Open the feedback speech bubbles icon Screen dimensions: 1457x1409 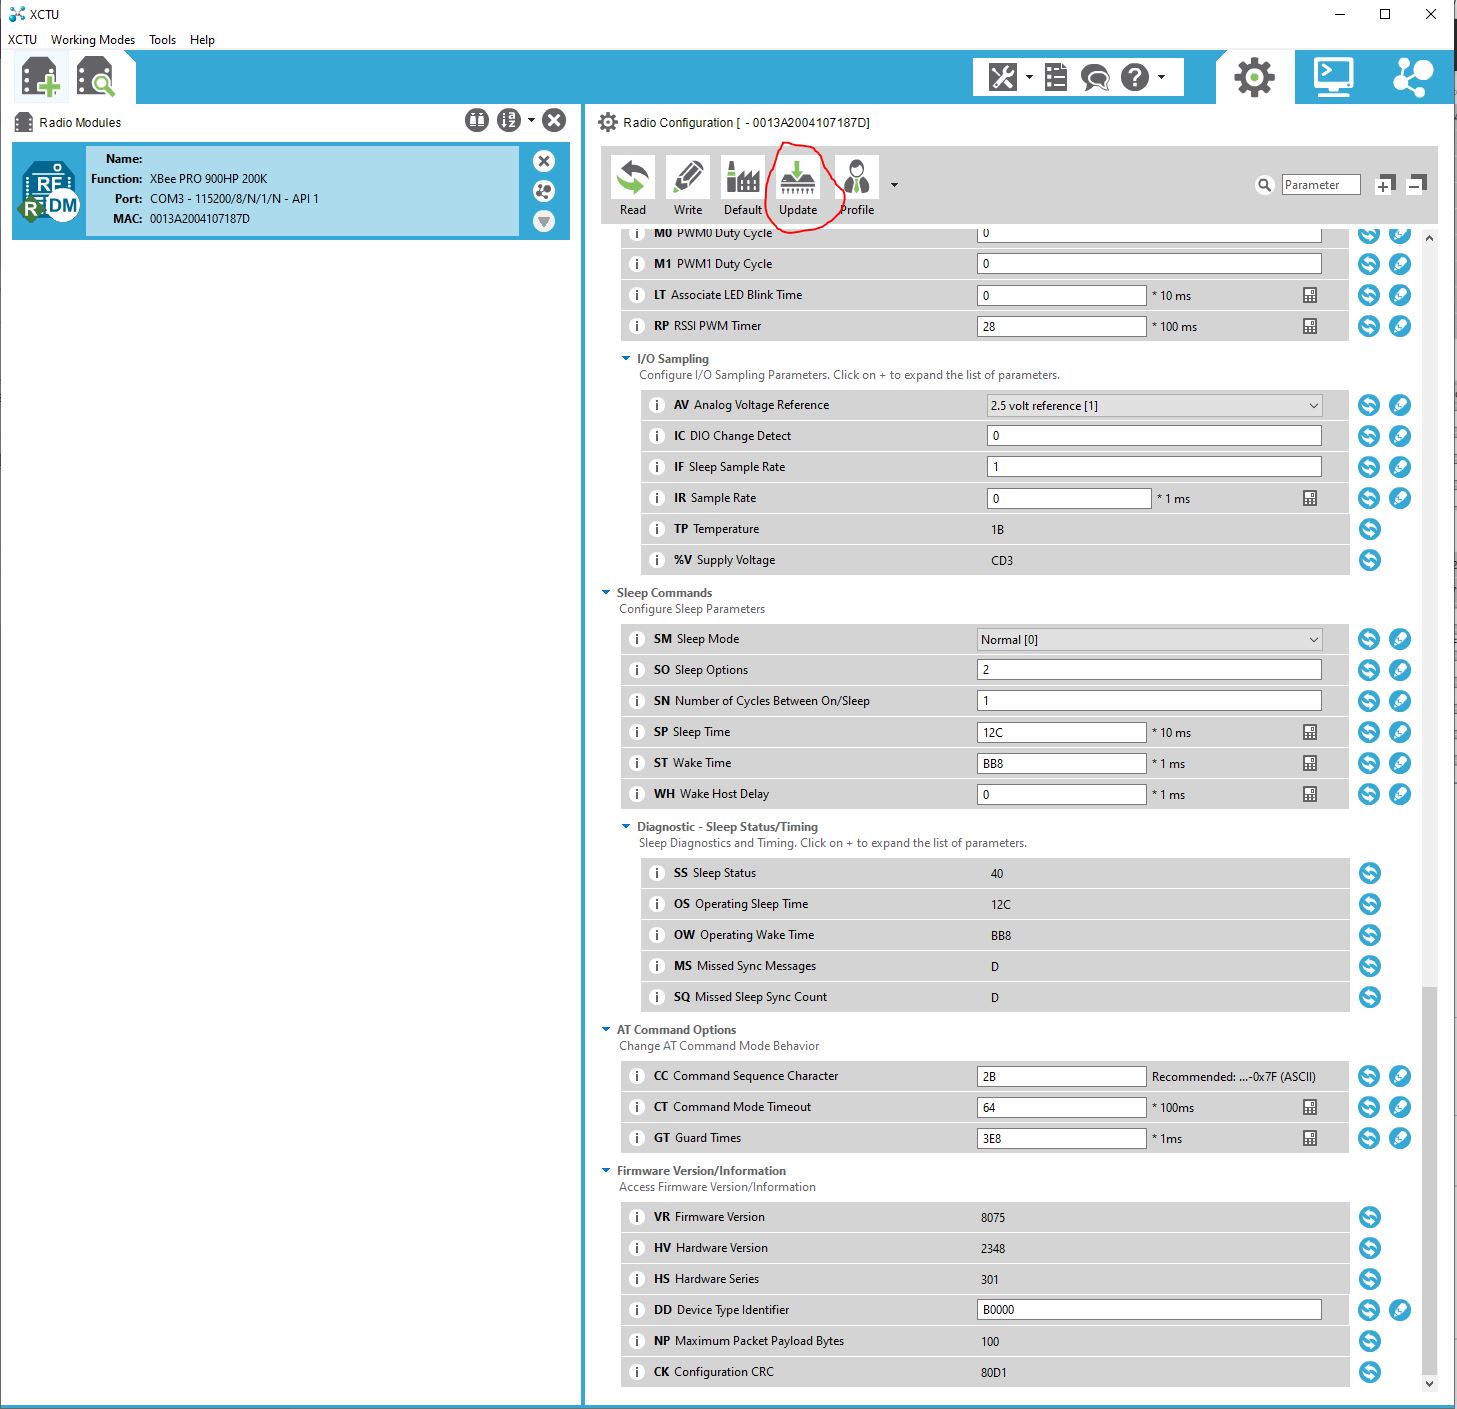tap(1095, 77)
